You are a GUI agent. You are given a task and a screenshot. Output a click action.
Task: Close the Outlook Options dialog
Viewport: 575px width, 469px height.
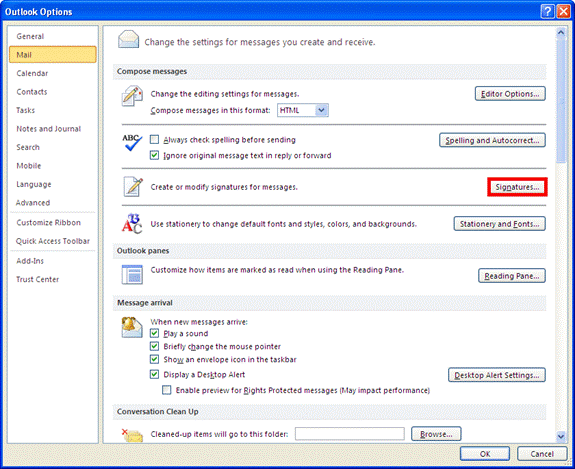[x=563, y=12]
